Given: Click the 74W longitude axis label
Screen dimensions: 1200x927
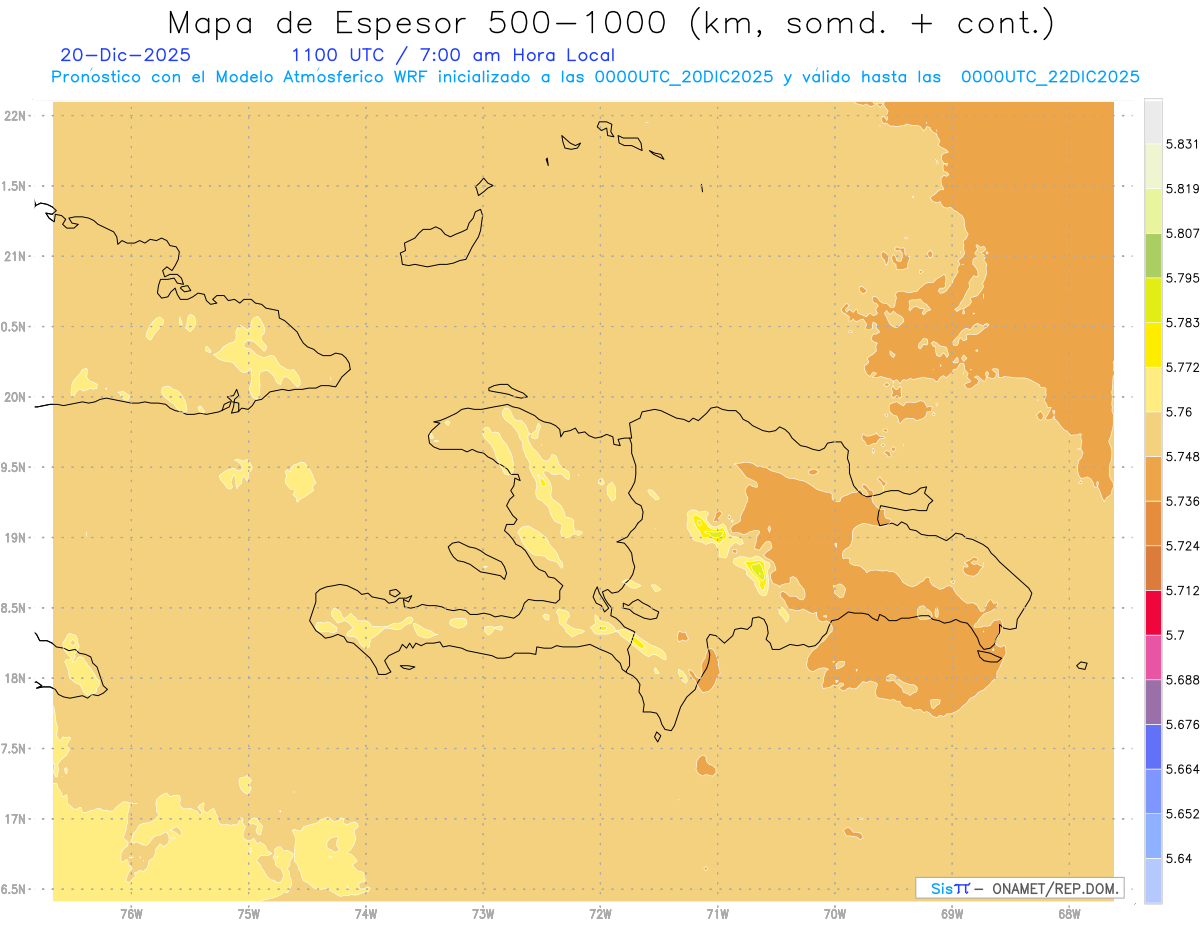Looking at the screenshot, I should 365,913.
